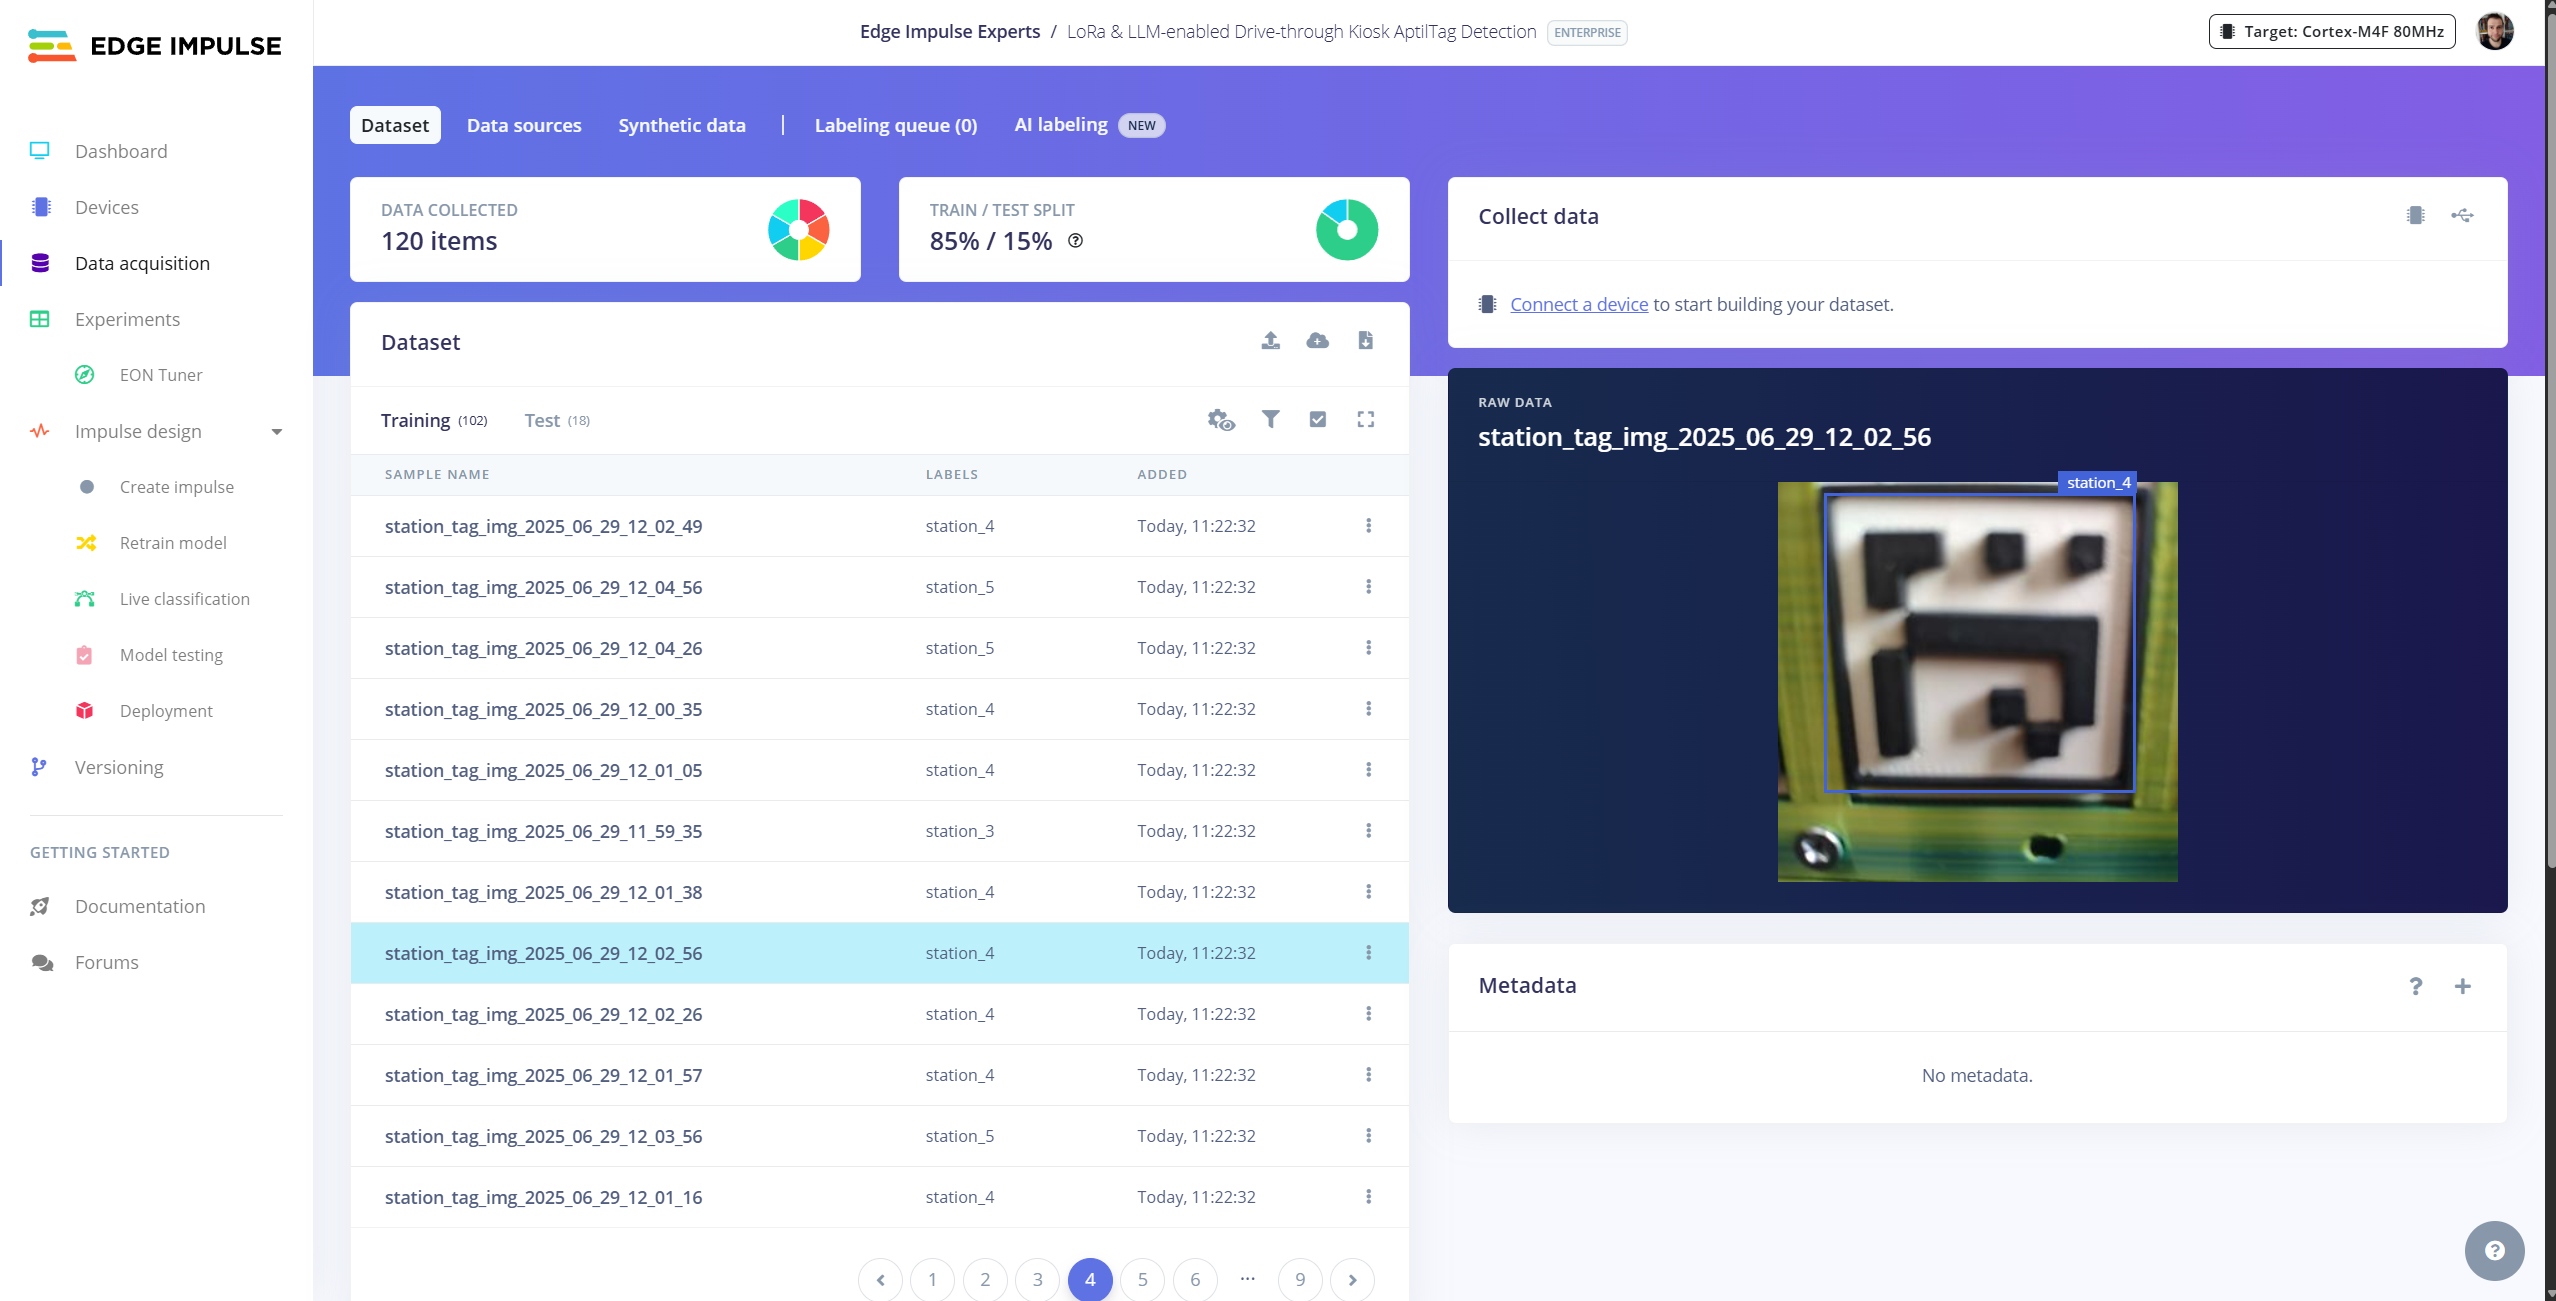Open options menu for station_tag_img_2025_06_29_11_59_35 row
Image resolution: width=2556 pixels, height=1301 pixels.
[x=1368, y=831]
